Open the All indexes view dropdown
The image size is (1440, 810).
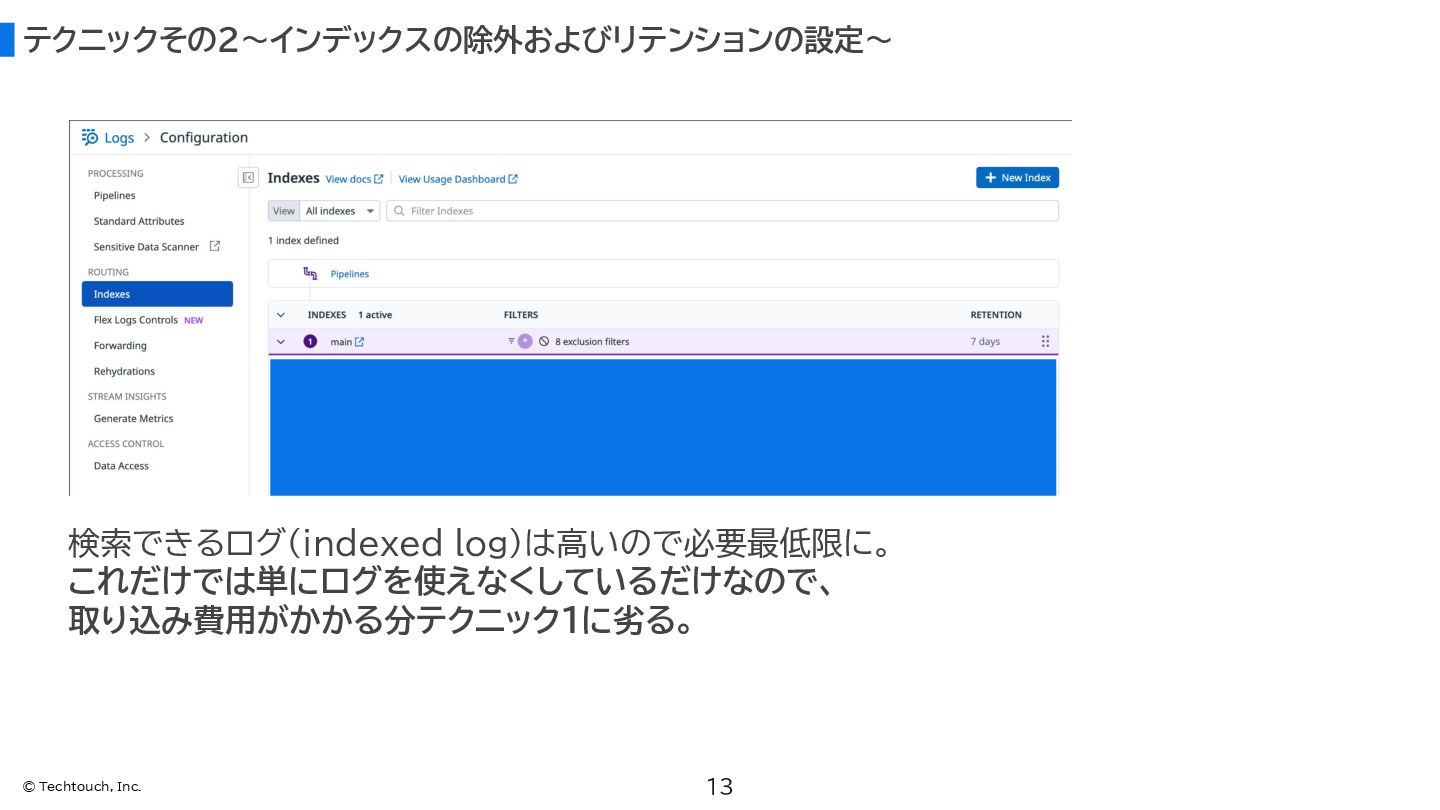pos(340,211)
